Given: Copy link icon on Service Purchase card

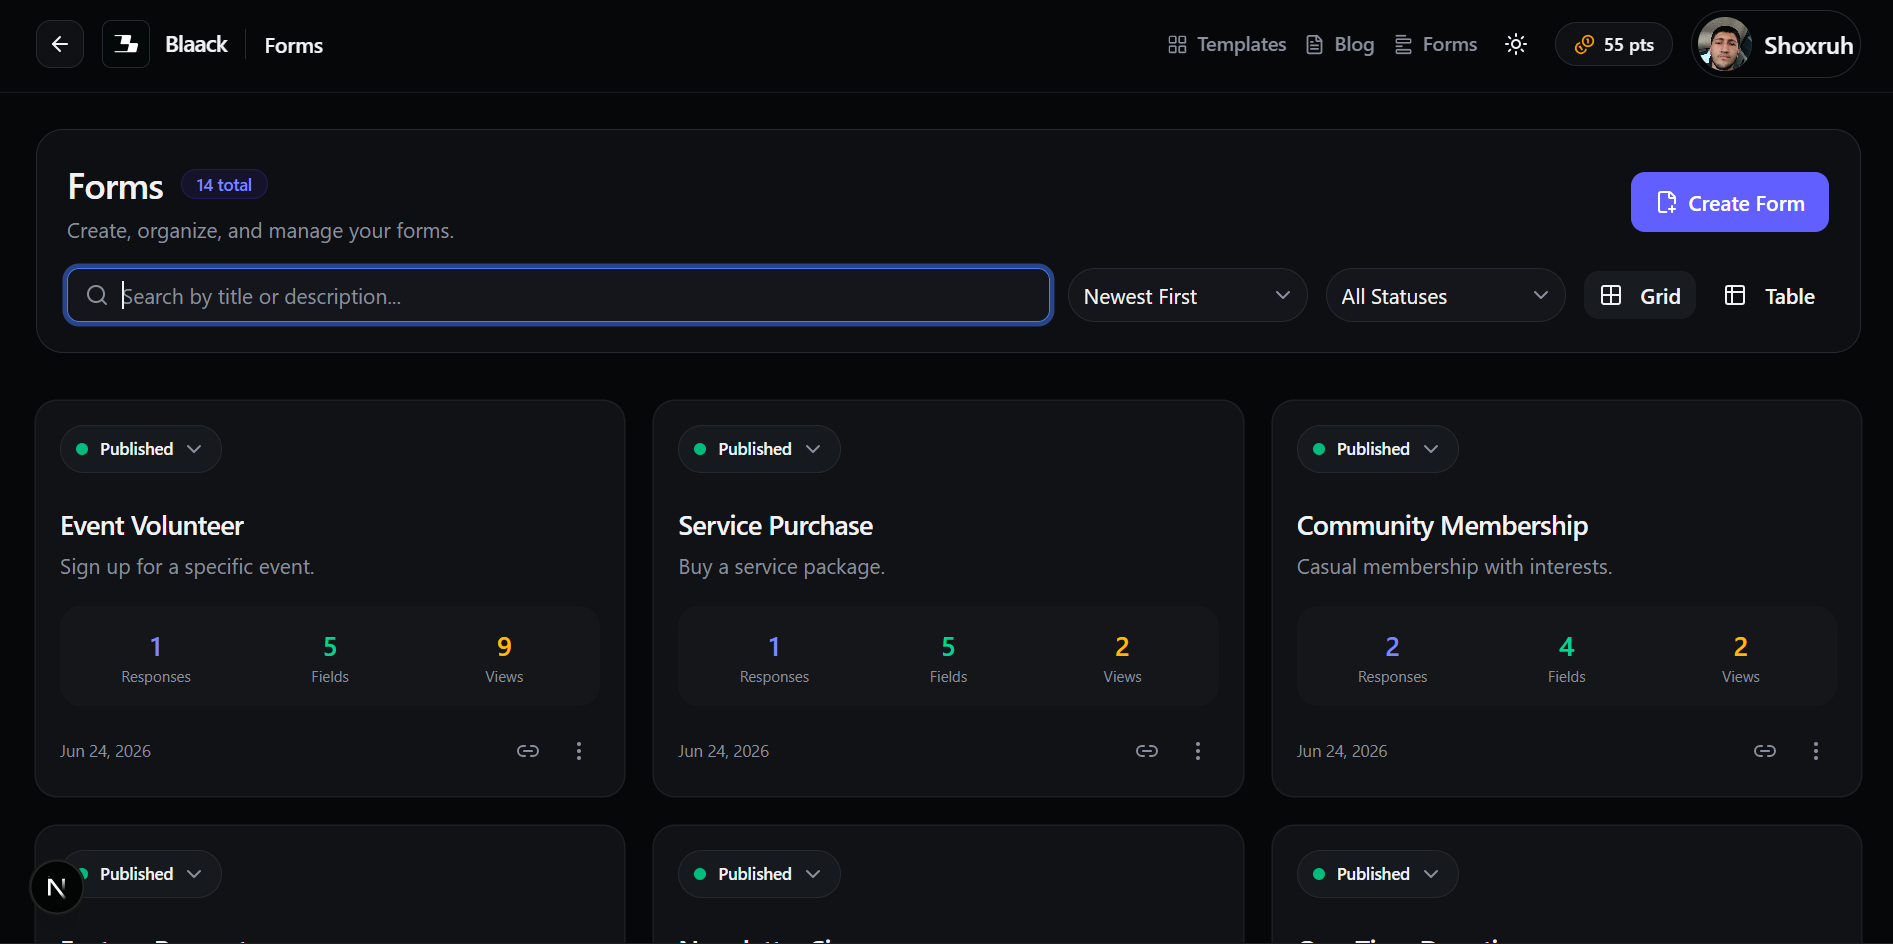Looking at the screenshot, I should 1147,751.
